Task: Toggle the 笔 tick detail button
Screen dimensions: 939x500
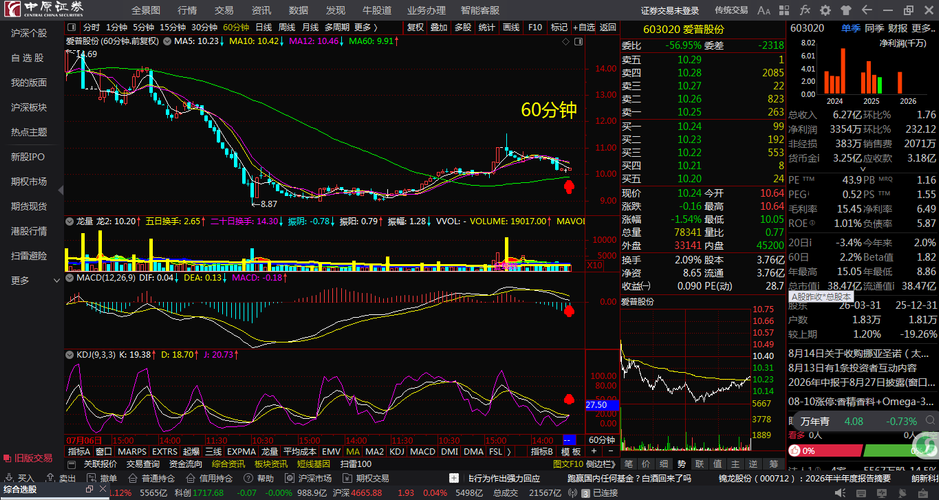Action: click(x=628, y=464)
